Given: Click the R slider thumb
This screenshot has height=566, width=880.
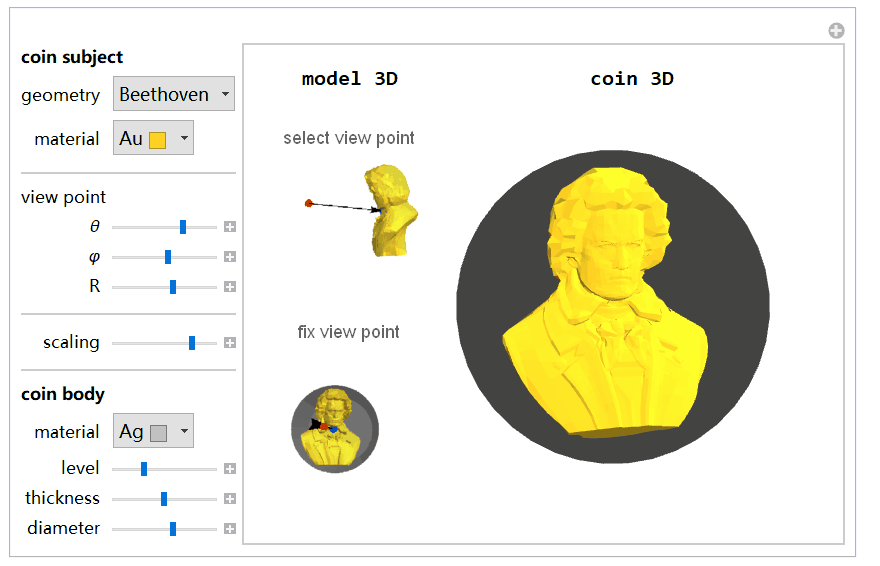Looking at the screenshot, I should tap(173, 287).
